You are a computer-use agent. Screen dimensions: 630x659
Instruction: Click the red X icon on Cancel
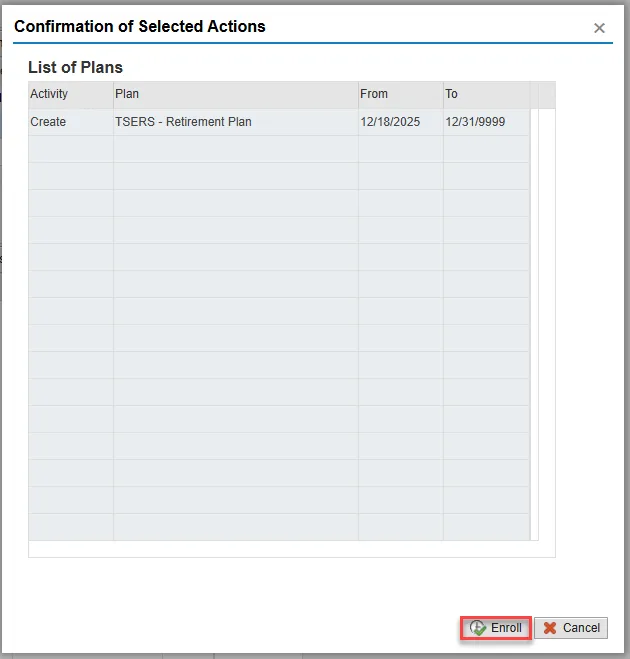tap(550, 628)
